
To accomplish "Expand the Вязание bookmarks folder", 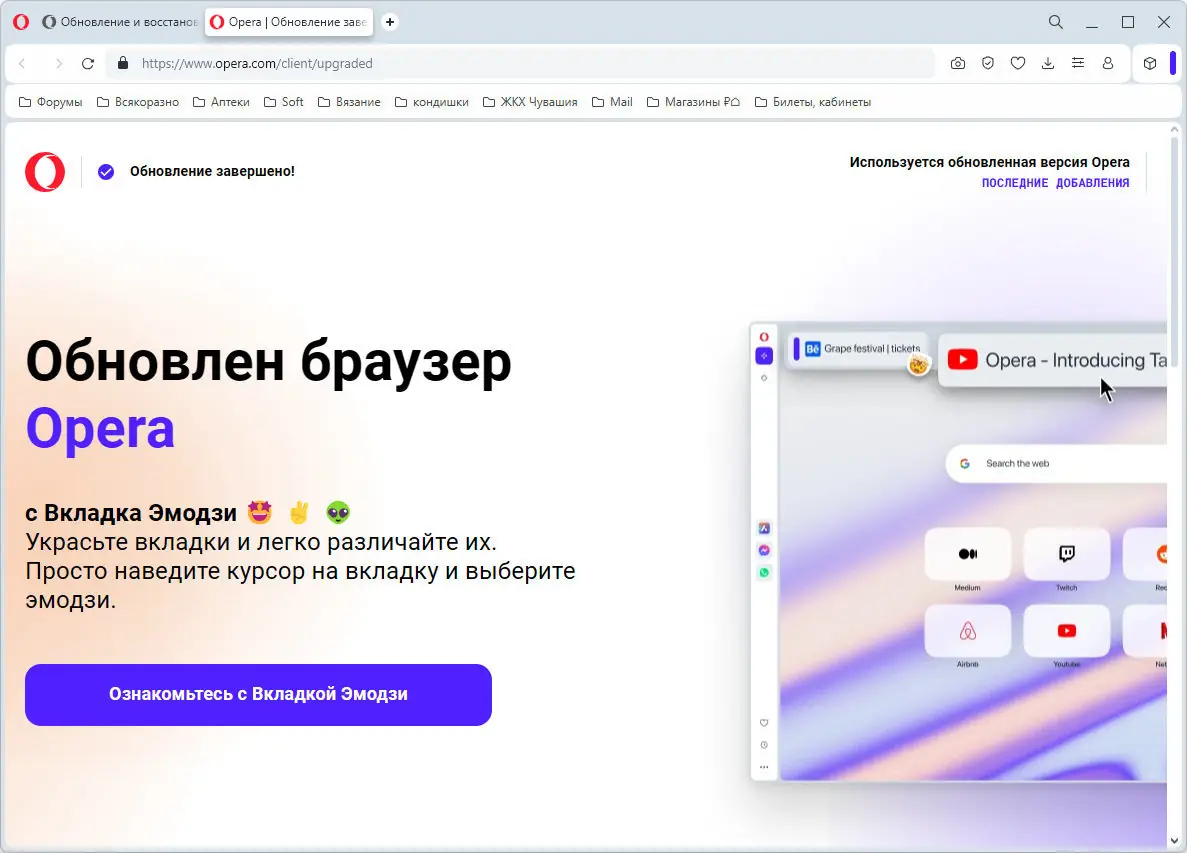I will [349, 102].
